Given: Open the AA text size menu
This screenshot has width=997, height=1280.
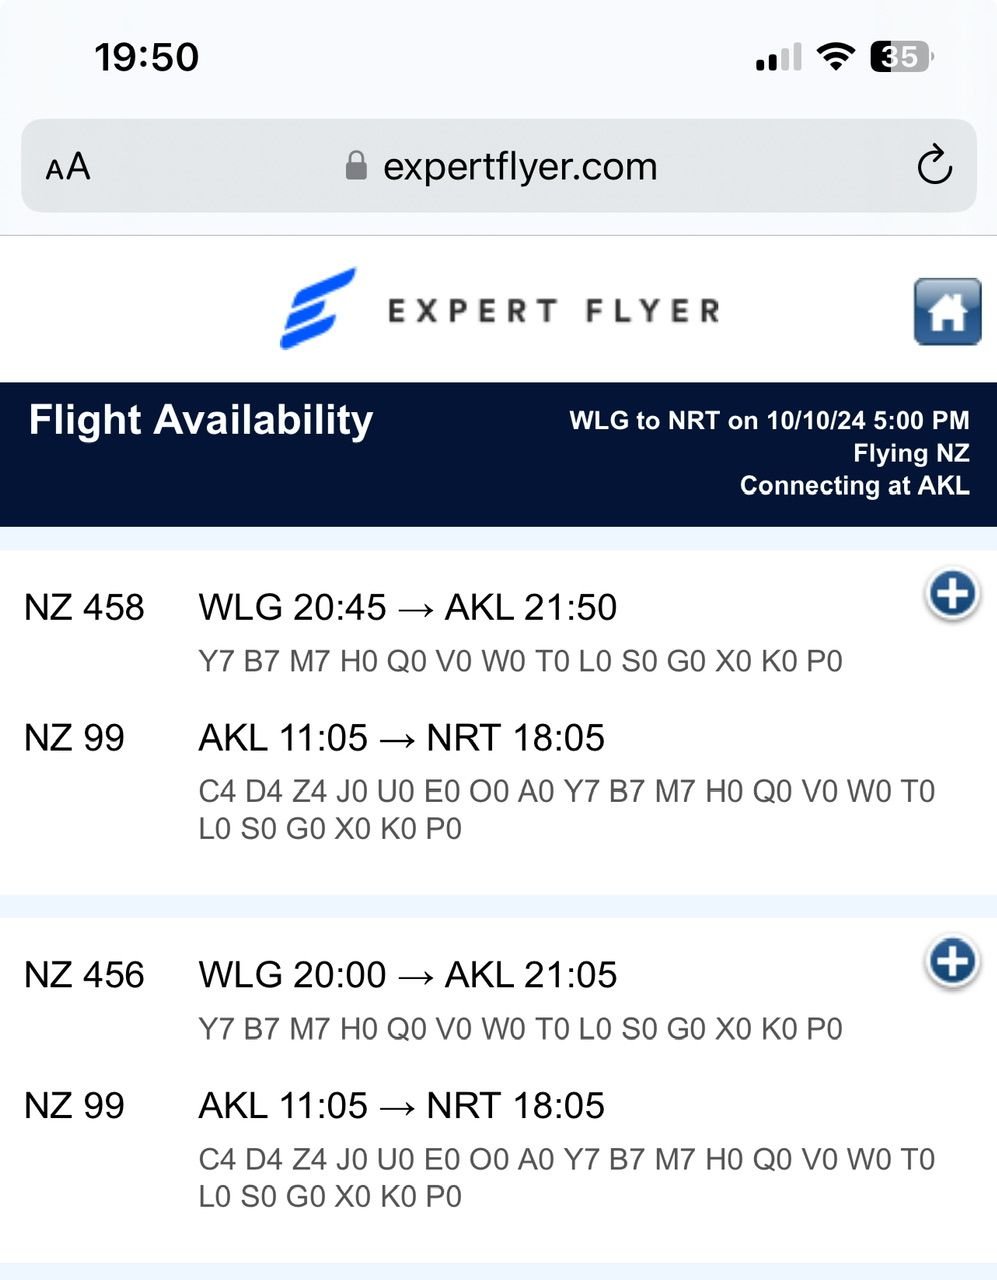Looking at the screenshot, I should point(68,167).
